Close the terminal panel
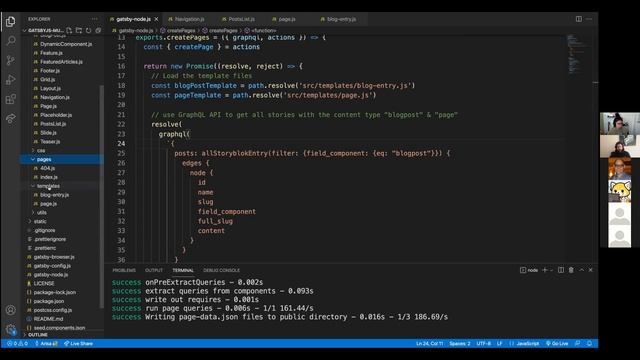Image resolution: width=640 pixels, height=360 pixels. 591,270
